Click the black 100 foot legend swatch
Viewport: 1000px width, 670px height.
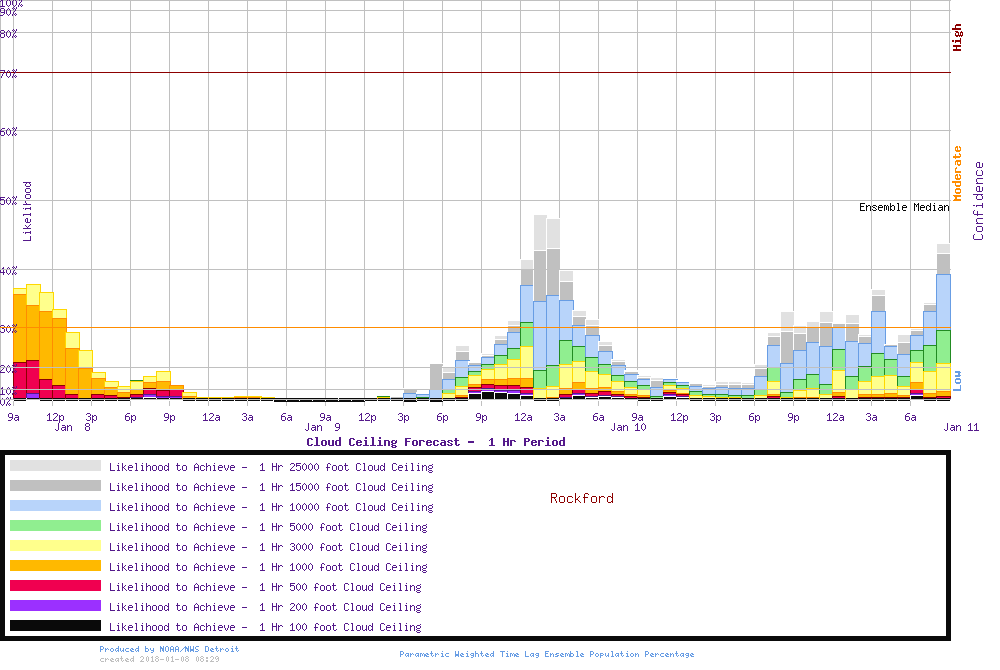(55, 626)
